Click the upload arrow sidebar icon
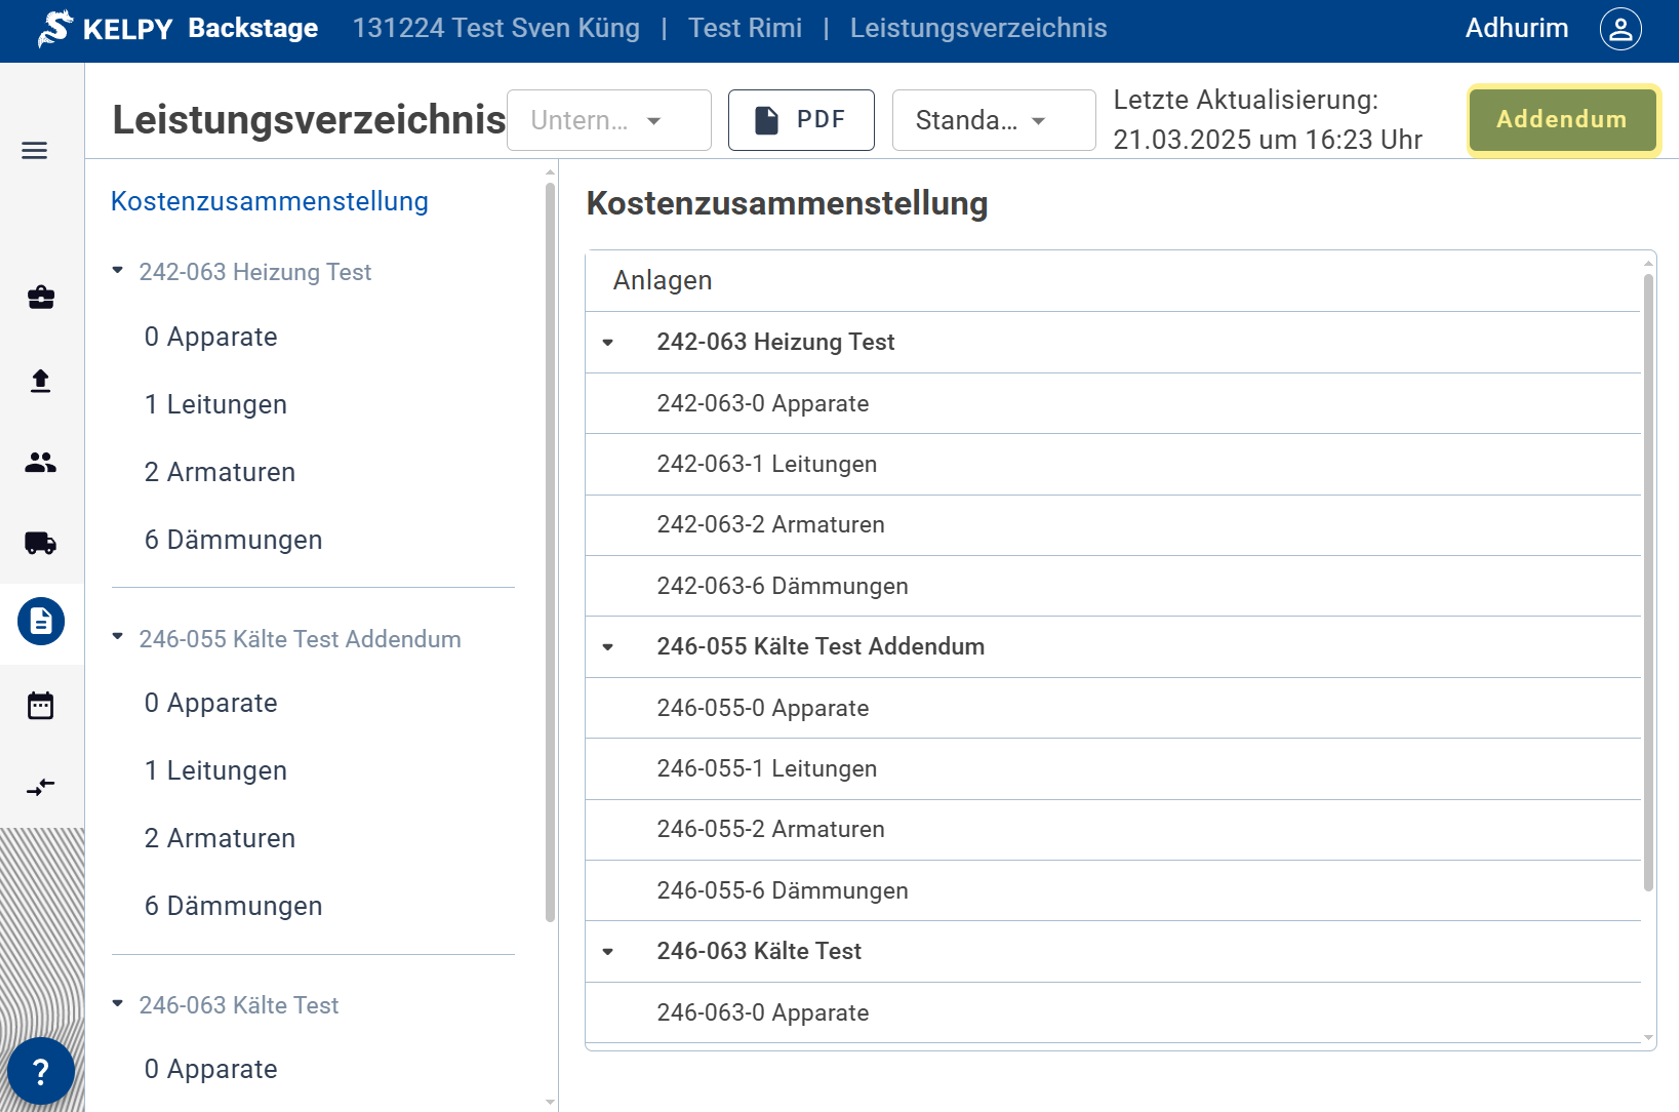Screen dimensions: 1679x1112 coord(41,381)
